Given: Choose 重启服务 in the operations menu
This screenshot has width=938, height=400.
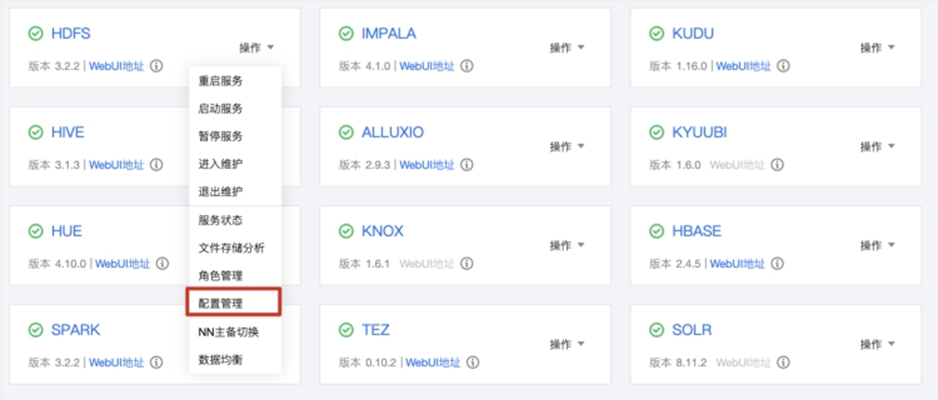Looking at the screenshot, I should [221, 81].
